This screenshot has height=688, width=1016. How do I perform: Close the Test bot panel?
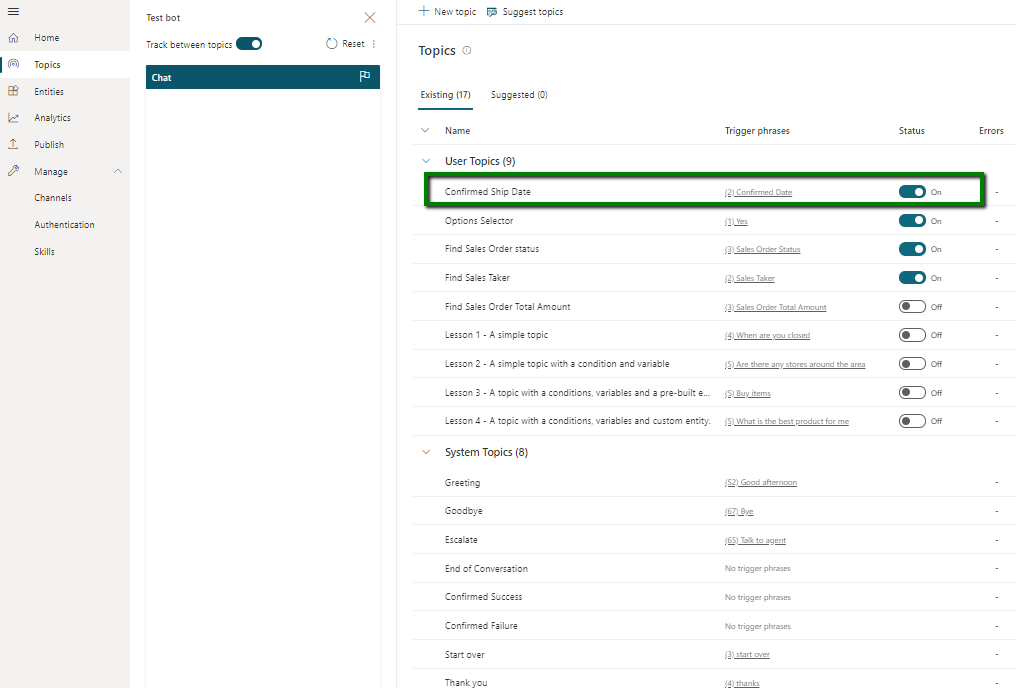(370, 18)
